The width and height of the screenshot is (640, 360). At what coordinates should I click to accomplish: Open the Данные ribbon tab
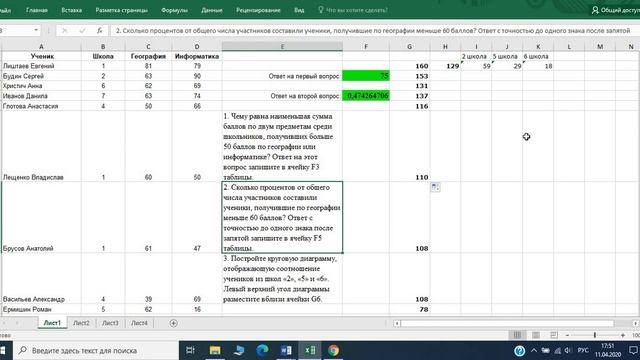pyautogui.click(x=212, y=10)
